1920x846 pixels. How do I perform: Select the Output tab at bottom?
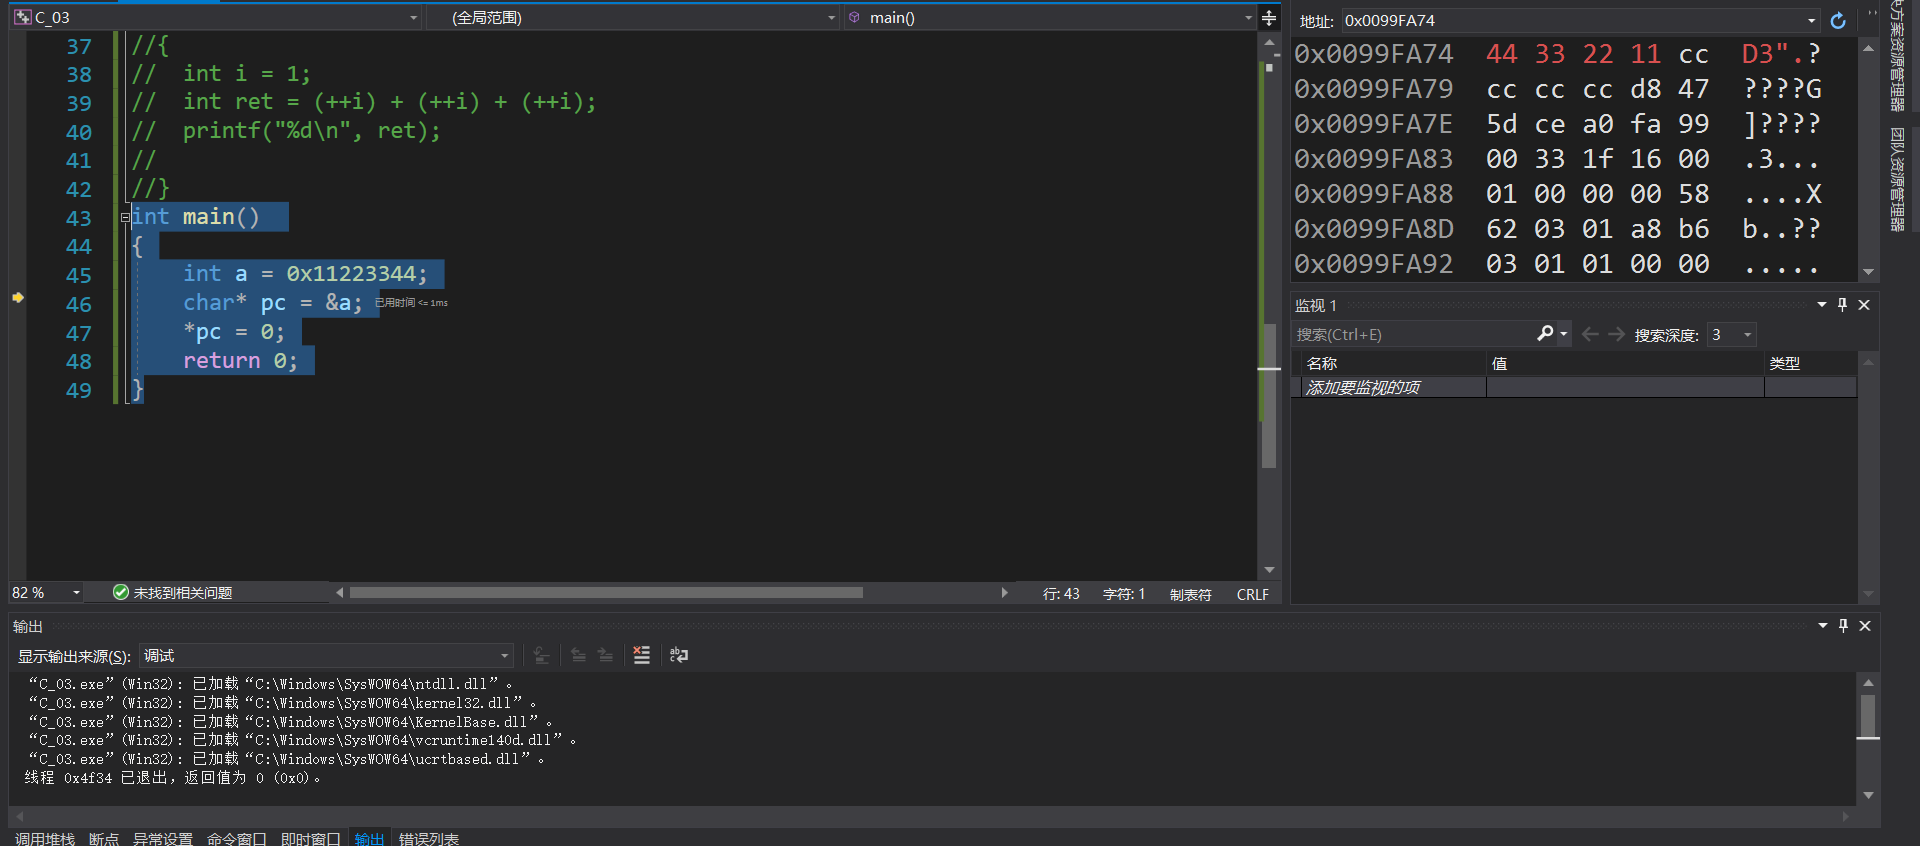click(370, 838)
